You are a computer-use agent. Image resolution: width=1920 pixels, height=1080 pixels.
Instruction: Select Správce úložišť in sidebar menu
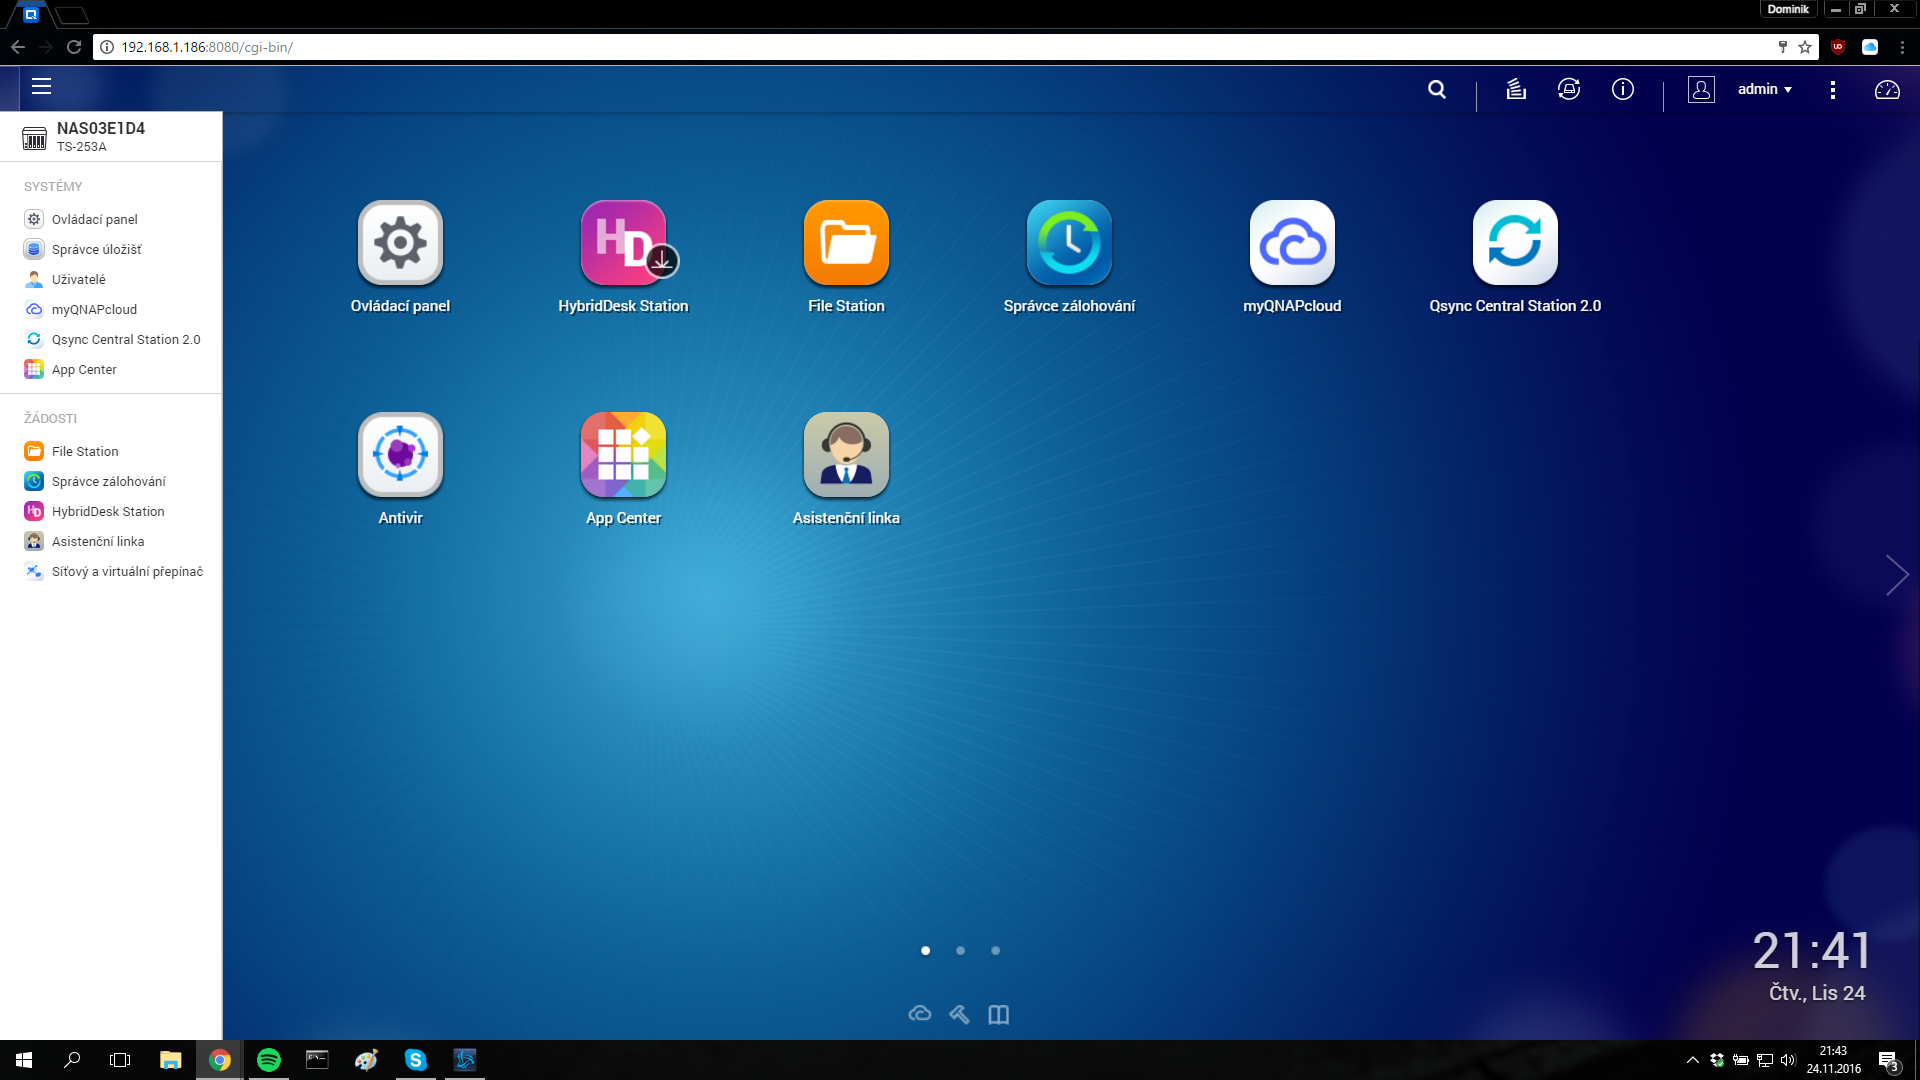96,249
